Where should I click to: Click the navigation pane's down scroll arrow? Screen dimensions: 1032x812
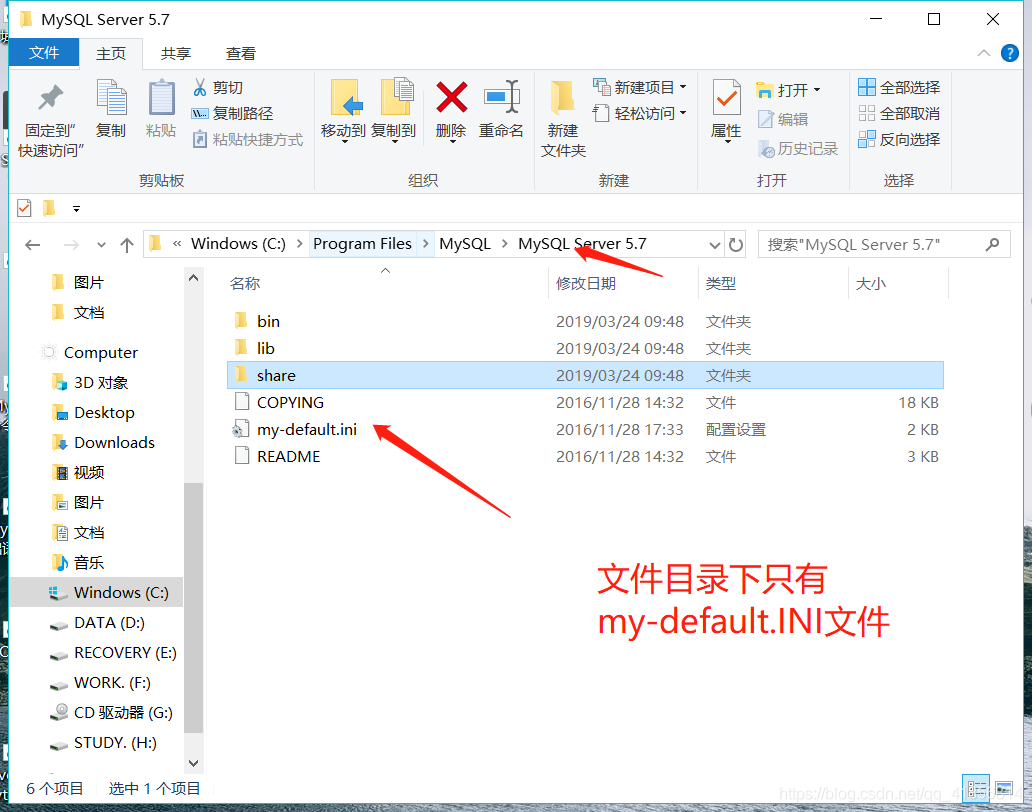click(x=194, y=763)
